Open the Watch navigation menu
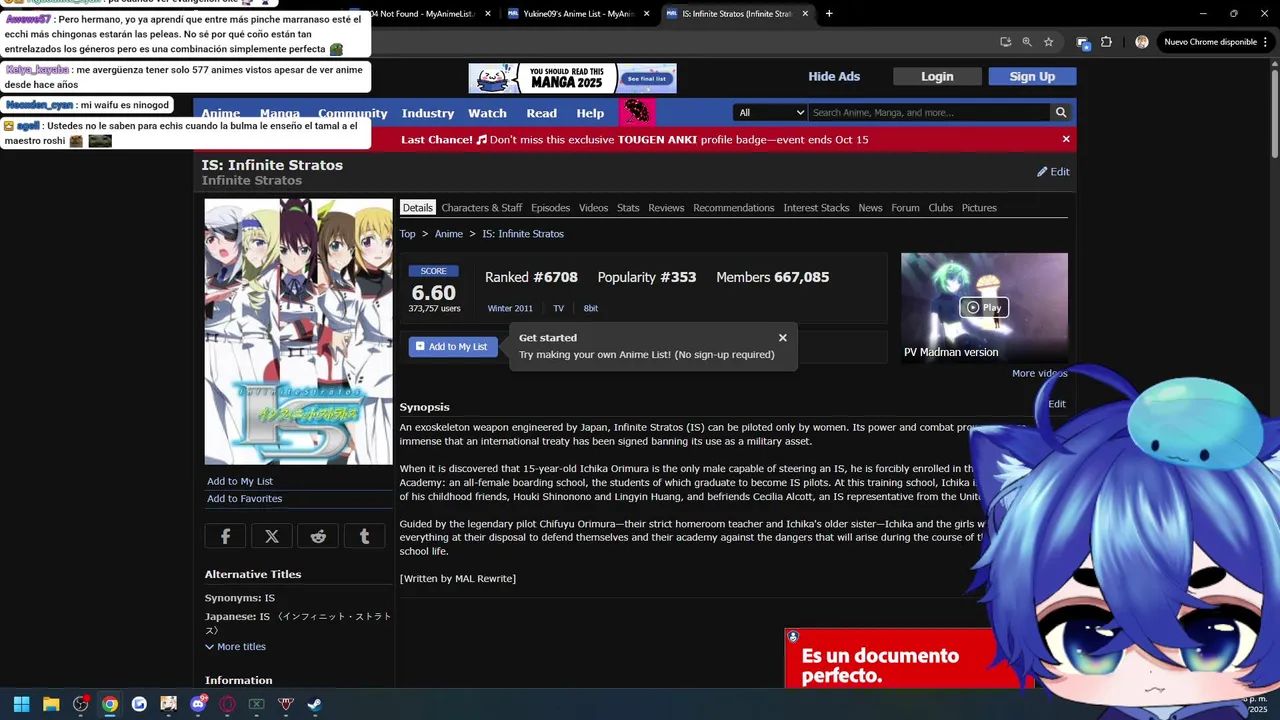Image resolution: width=1280 pixels, height=720 pixels. pyautogui.click(x=487, y=113)
